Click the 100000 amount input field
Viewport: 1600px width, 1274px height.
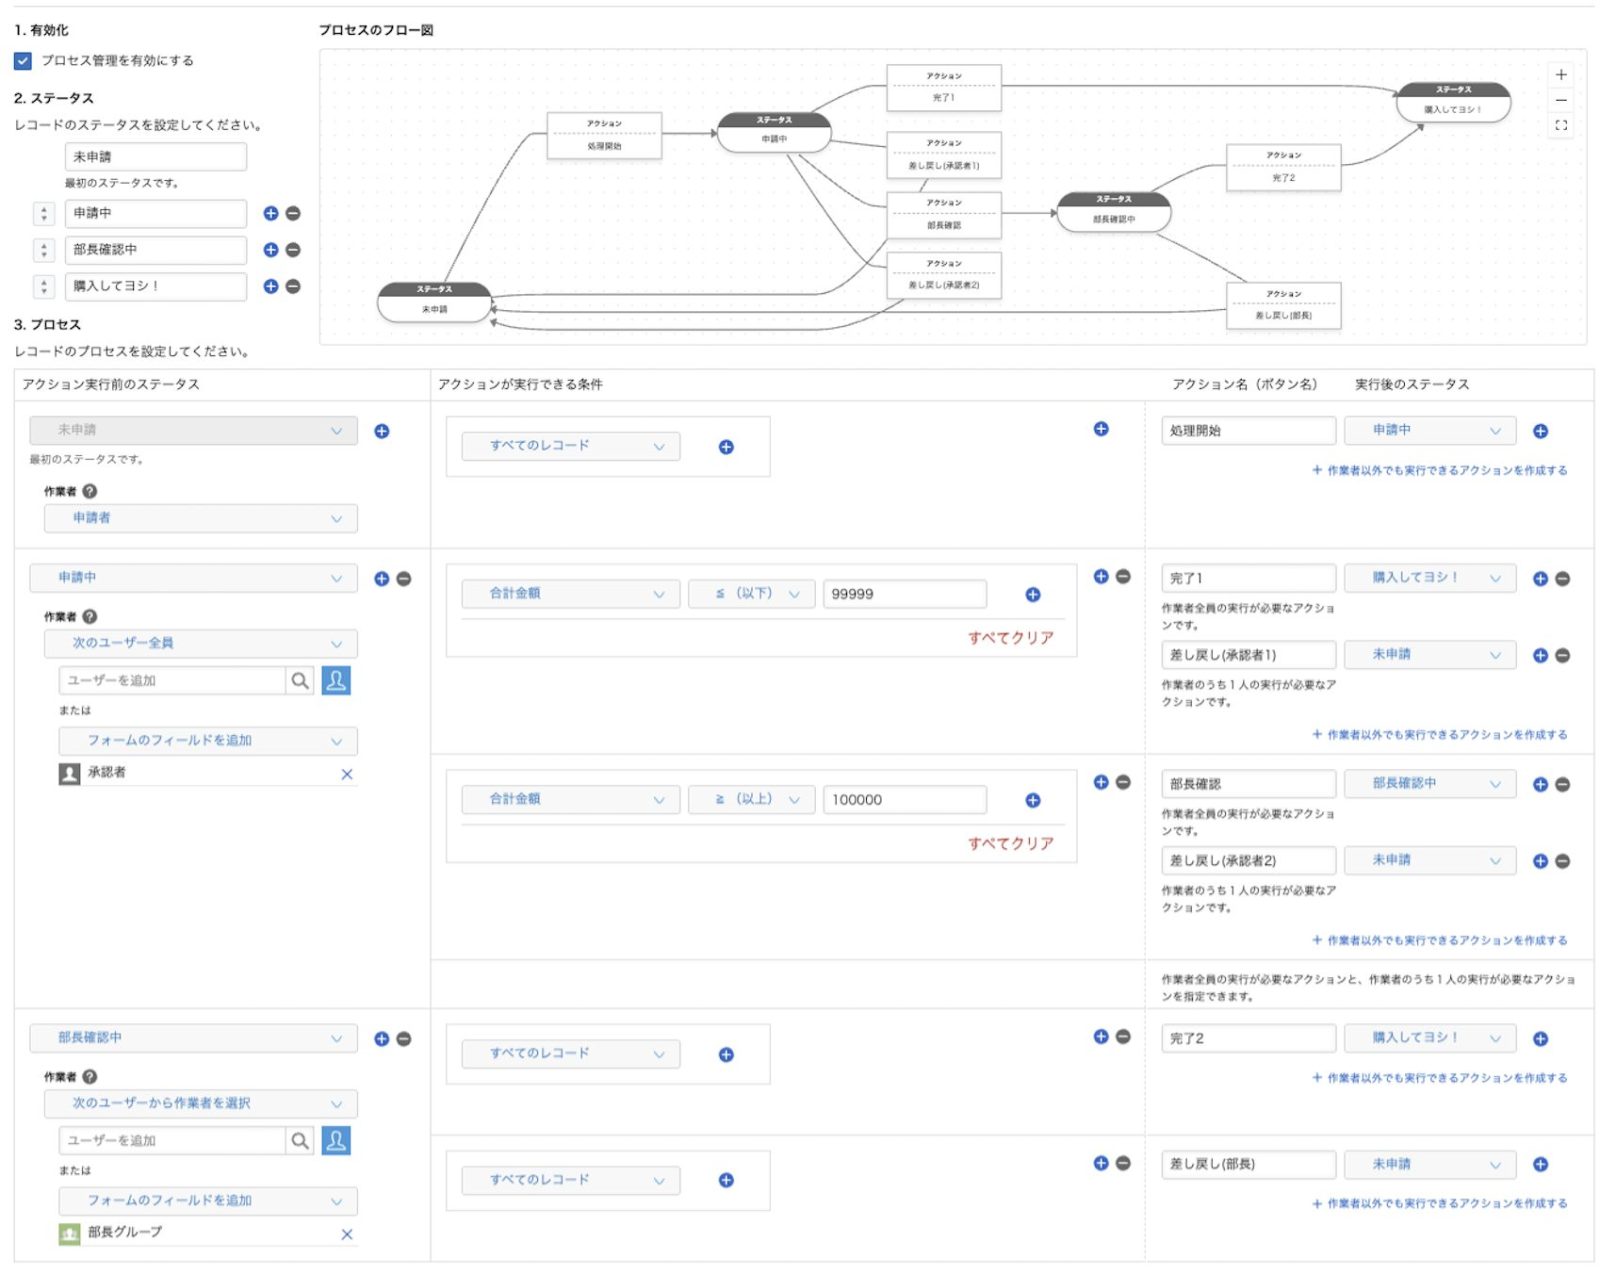(904, 800)
